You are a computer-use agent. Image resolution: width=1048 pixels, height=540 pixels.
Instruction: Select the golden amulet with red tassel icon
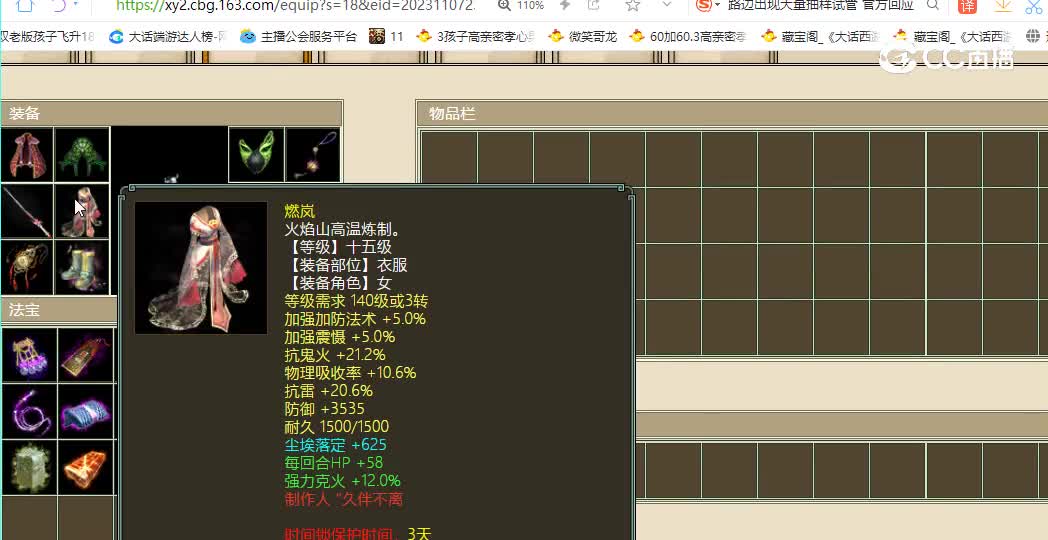[27, 267]
